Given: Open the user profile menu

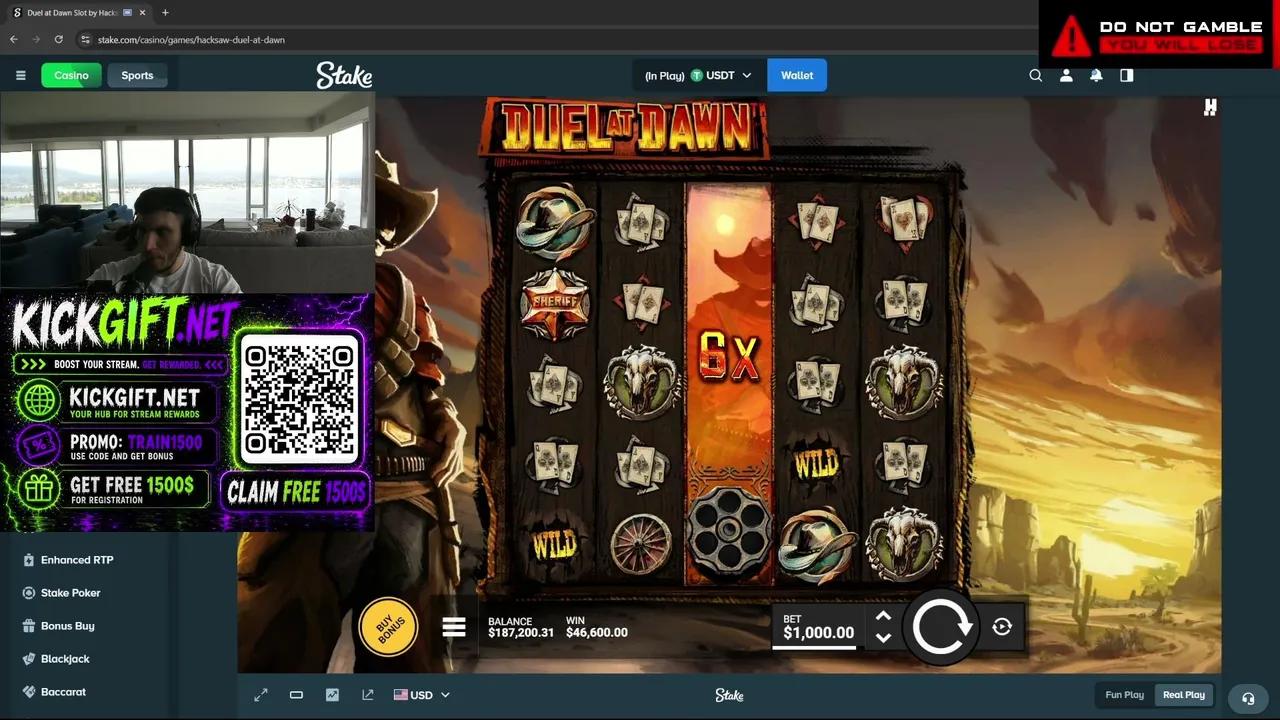Looking at the screenshot, I should (1066, 75).
